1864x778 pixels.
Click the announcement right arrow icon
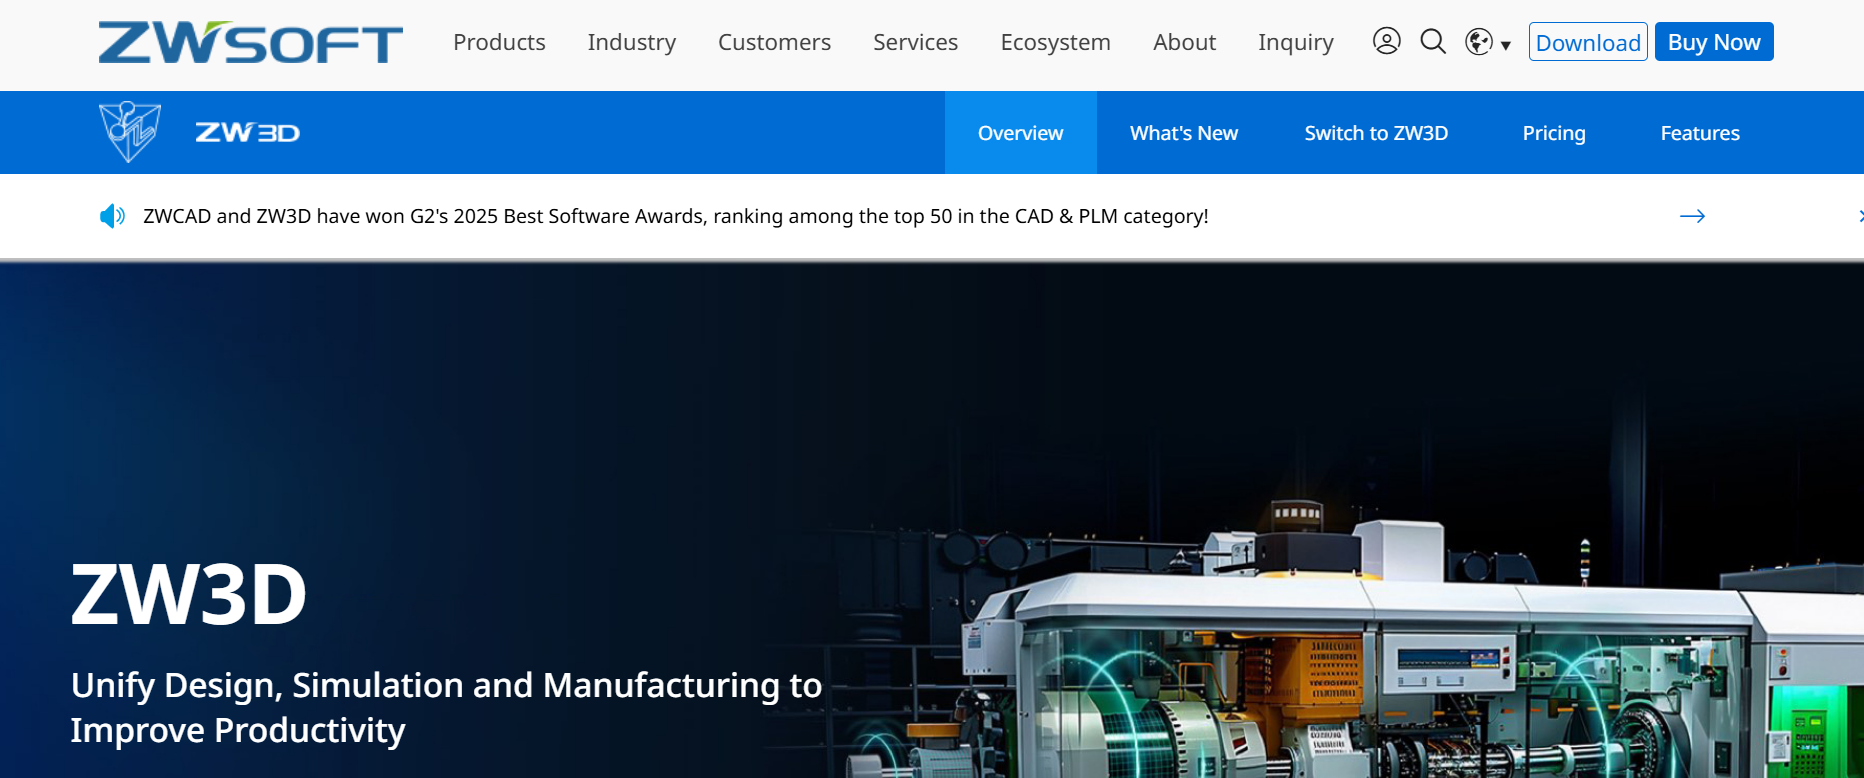pos(1692,216)
